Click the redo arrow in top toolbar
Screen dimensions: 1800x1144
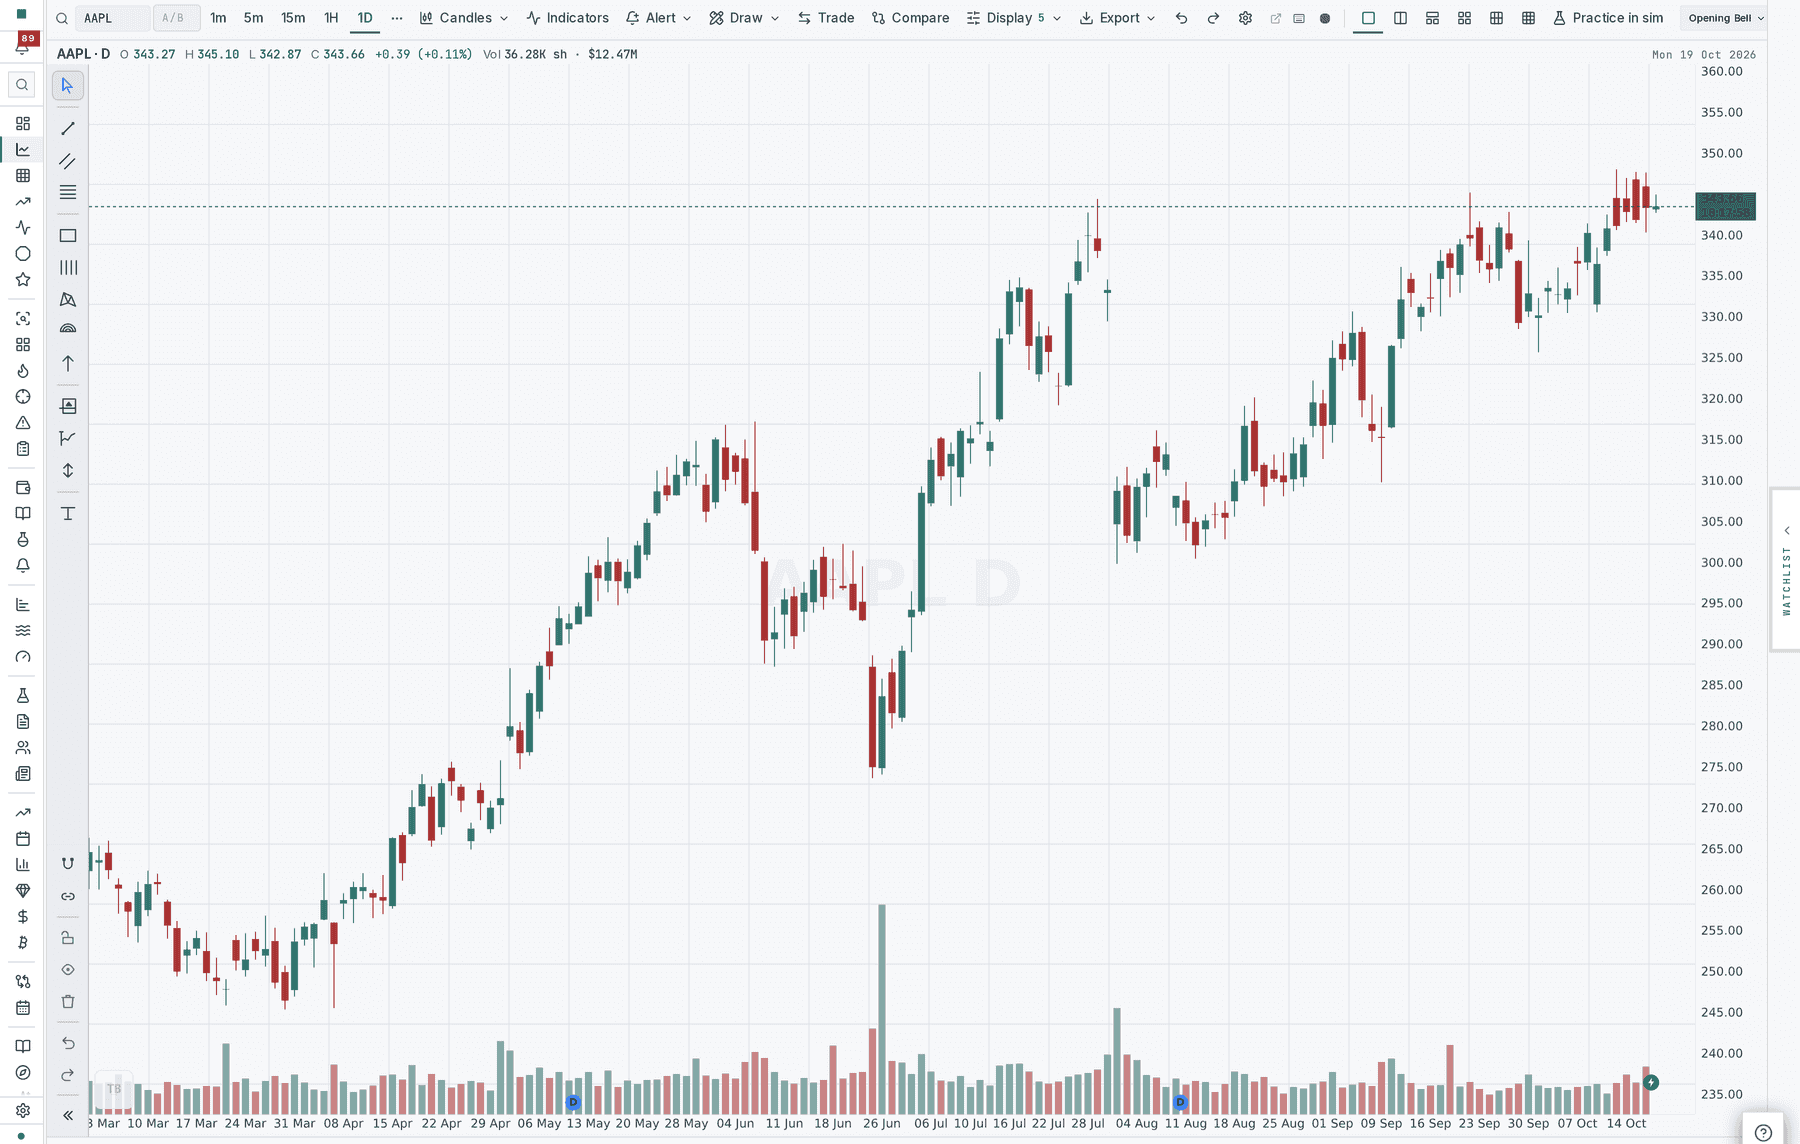coord(1213,18)
